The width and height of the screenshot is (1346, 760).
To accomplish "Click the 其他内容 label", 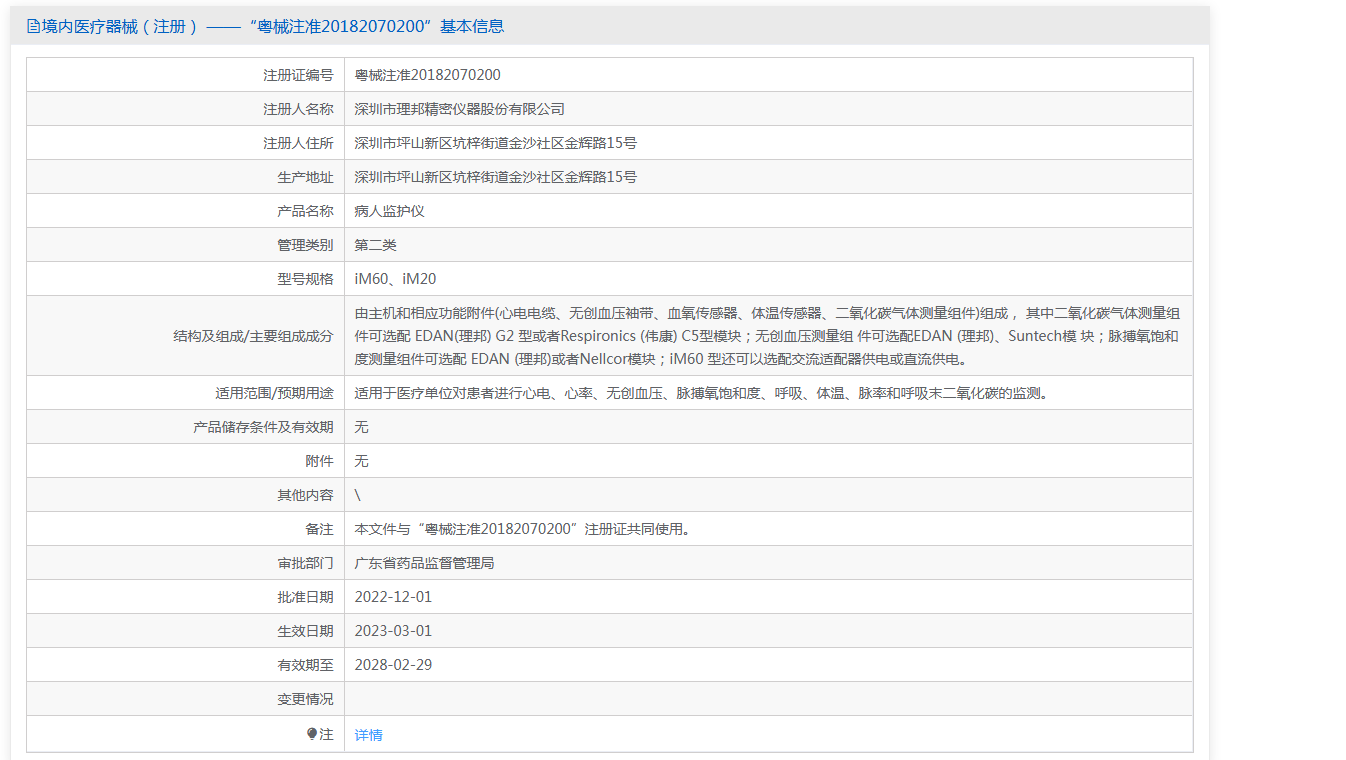I will 305,495.
